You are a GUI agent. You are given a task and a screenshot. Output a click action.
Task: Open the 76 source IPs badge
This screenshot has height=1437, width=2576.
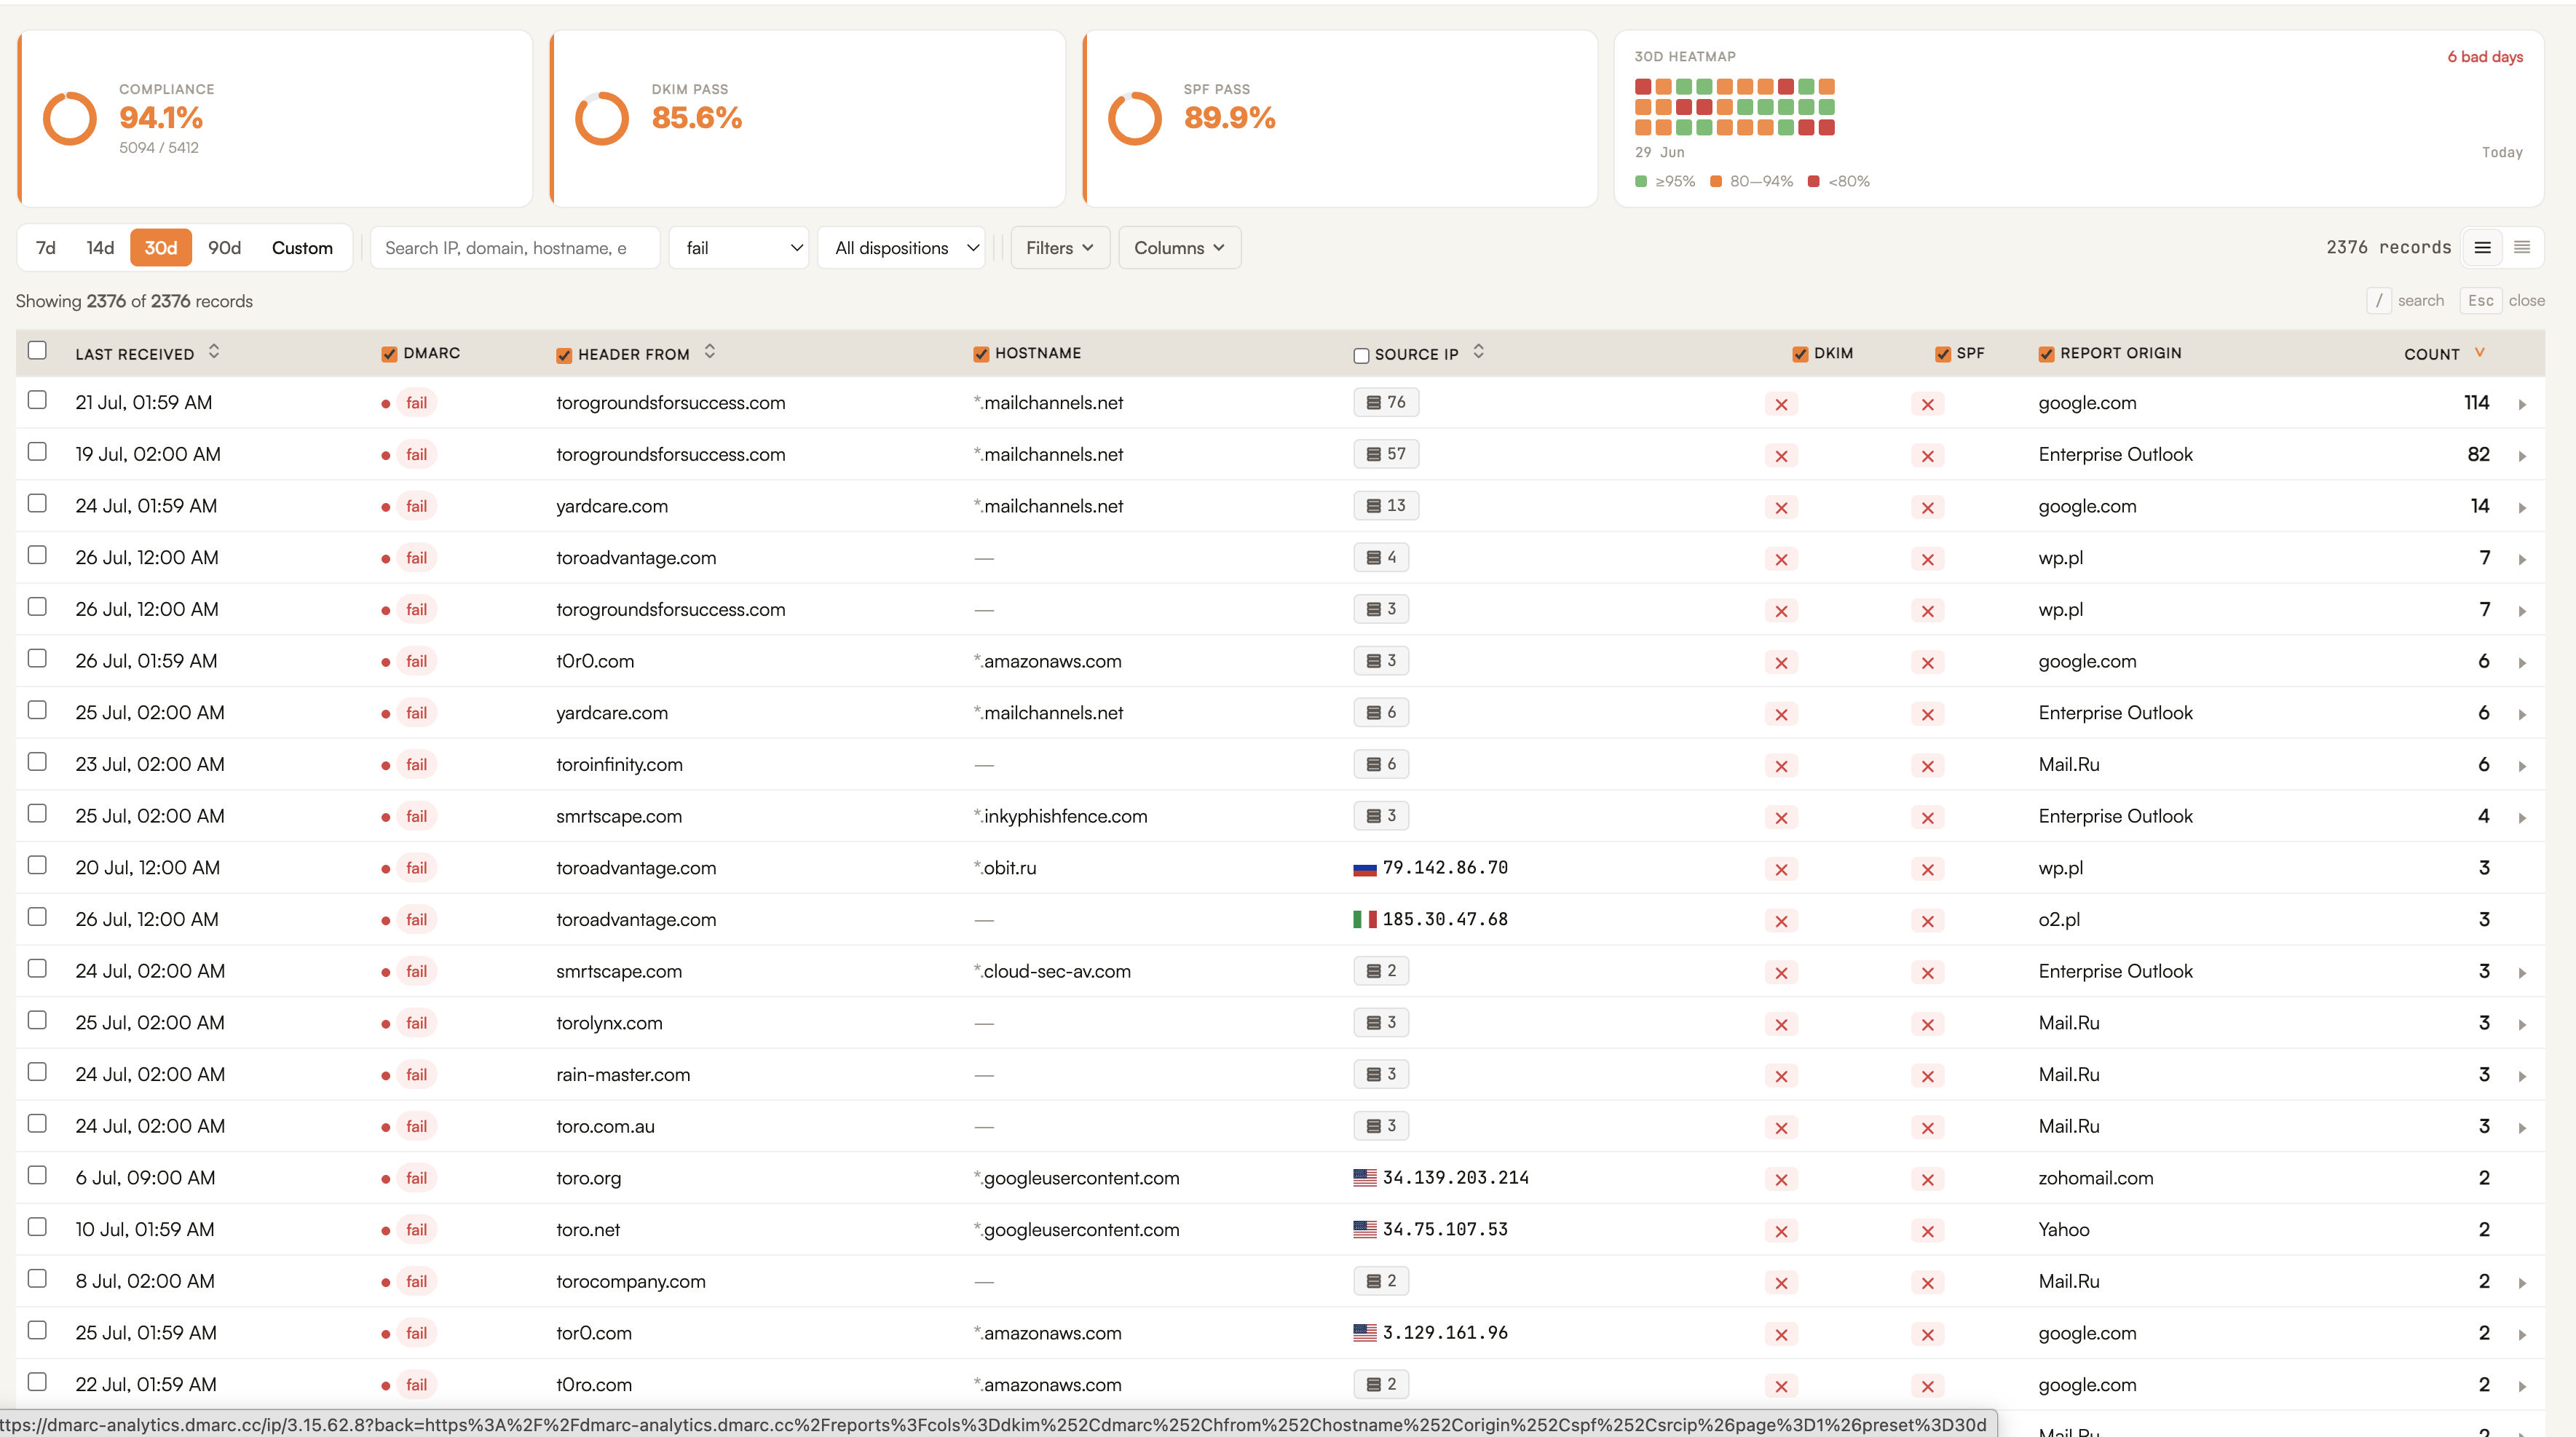pos(1386,402)
